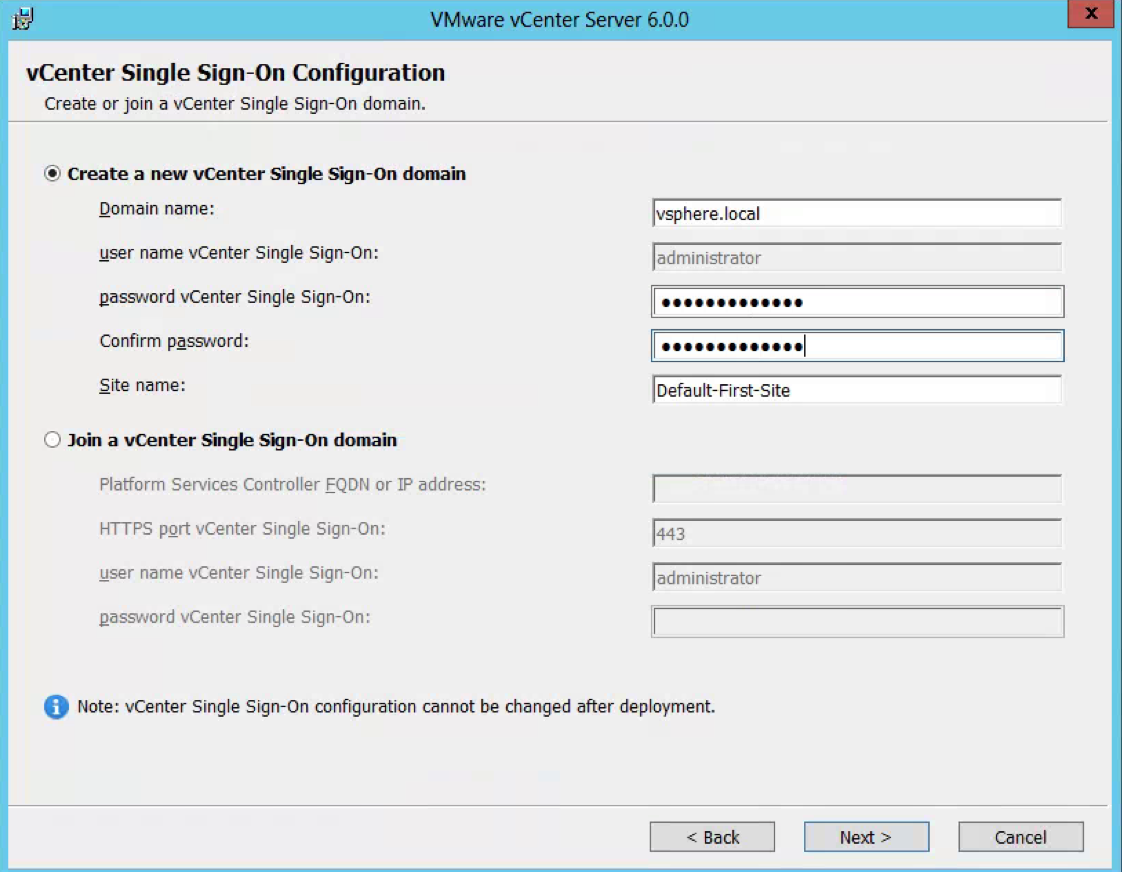Click the password vCenter Single Sign-On field under Create
Image resolution: width=1122 pixels, height=872 pixels.
pos(857,302)
